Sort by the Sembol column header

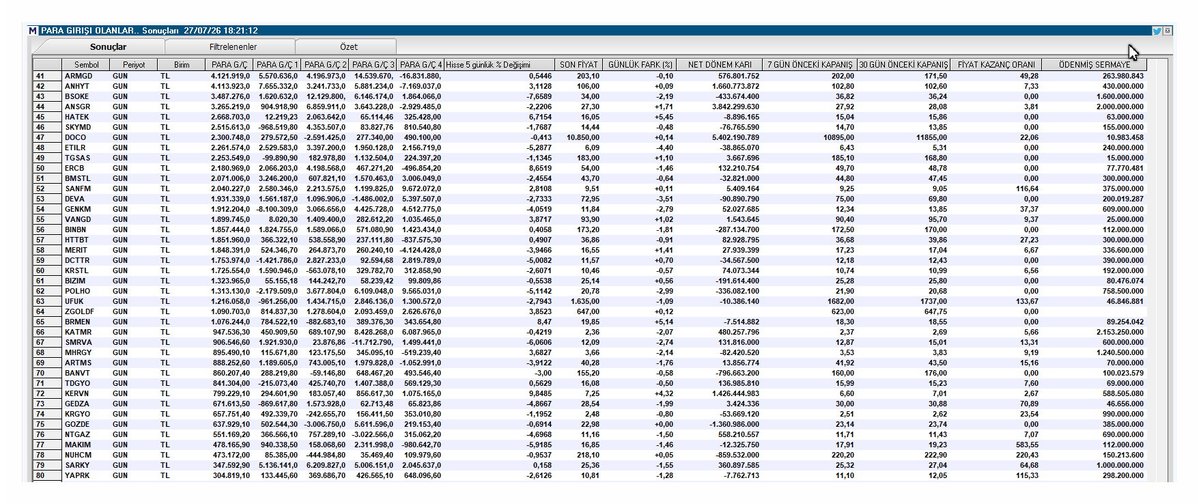[86, 65]
